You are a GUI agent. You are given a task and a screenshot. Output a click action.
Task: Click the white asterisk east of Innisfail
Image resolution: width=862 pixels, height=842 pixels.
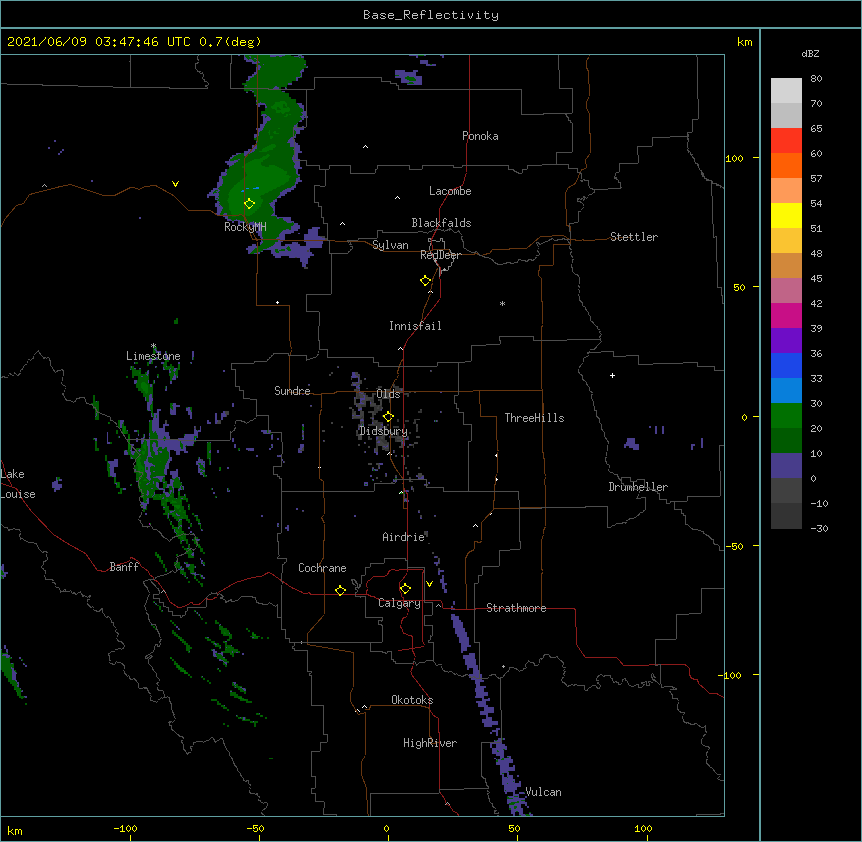coord(502,303)
